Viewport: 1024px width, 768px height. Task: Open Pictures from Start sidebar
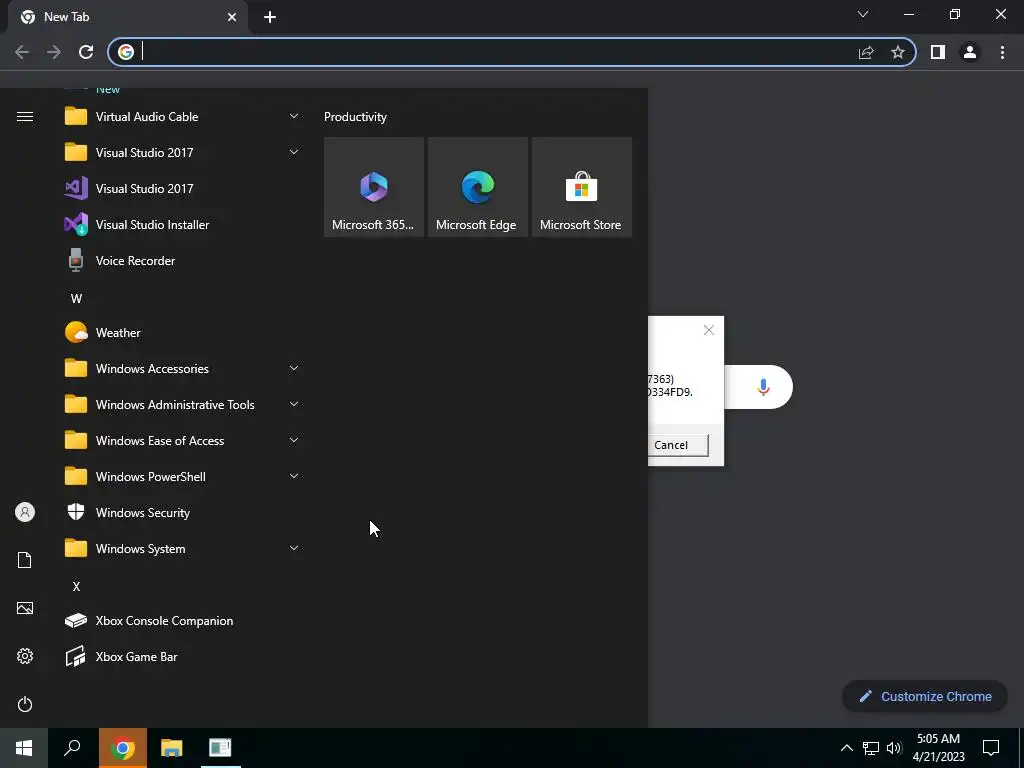25,608
